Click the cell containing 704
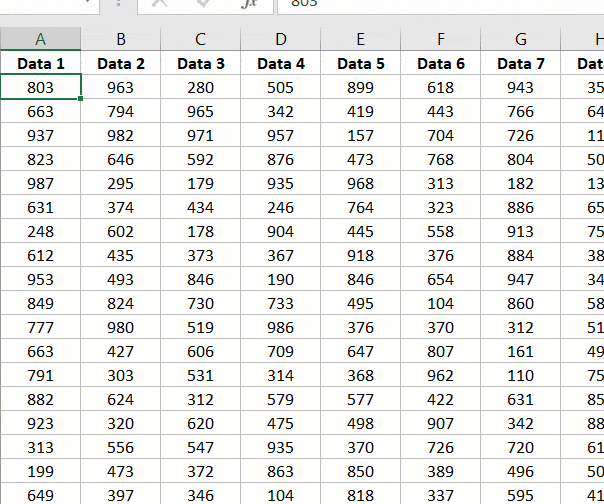The width and height of the screenshot is (604, 504). 441,135
